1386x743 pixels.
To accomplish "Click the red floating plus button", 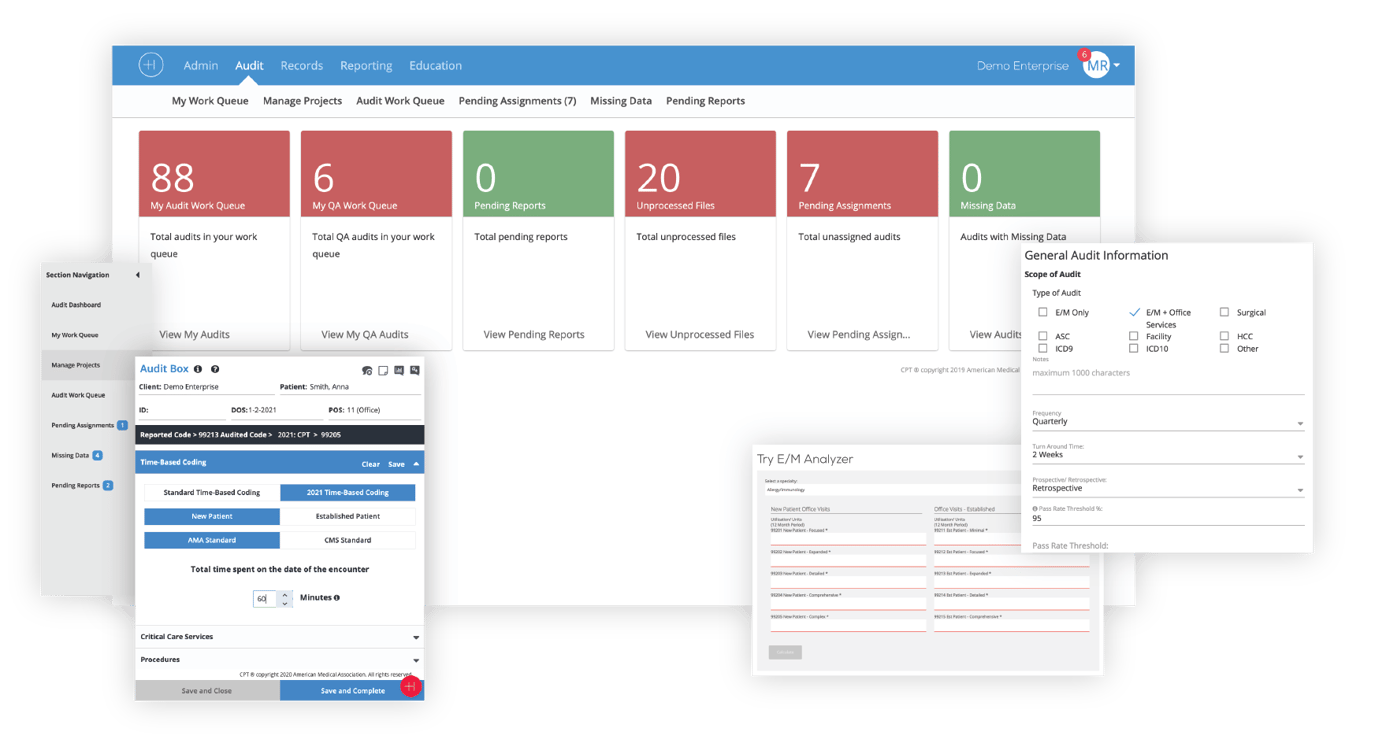I will (x=409, y=687).
